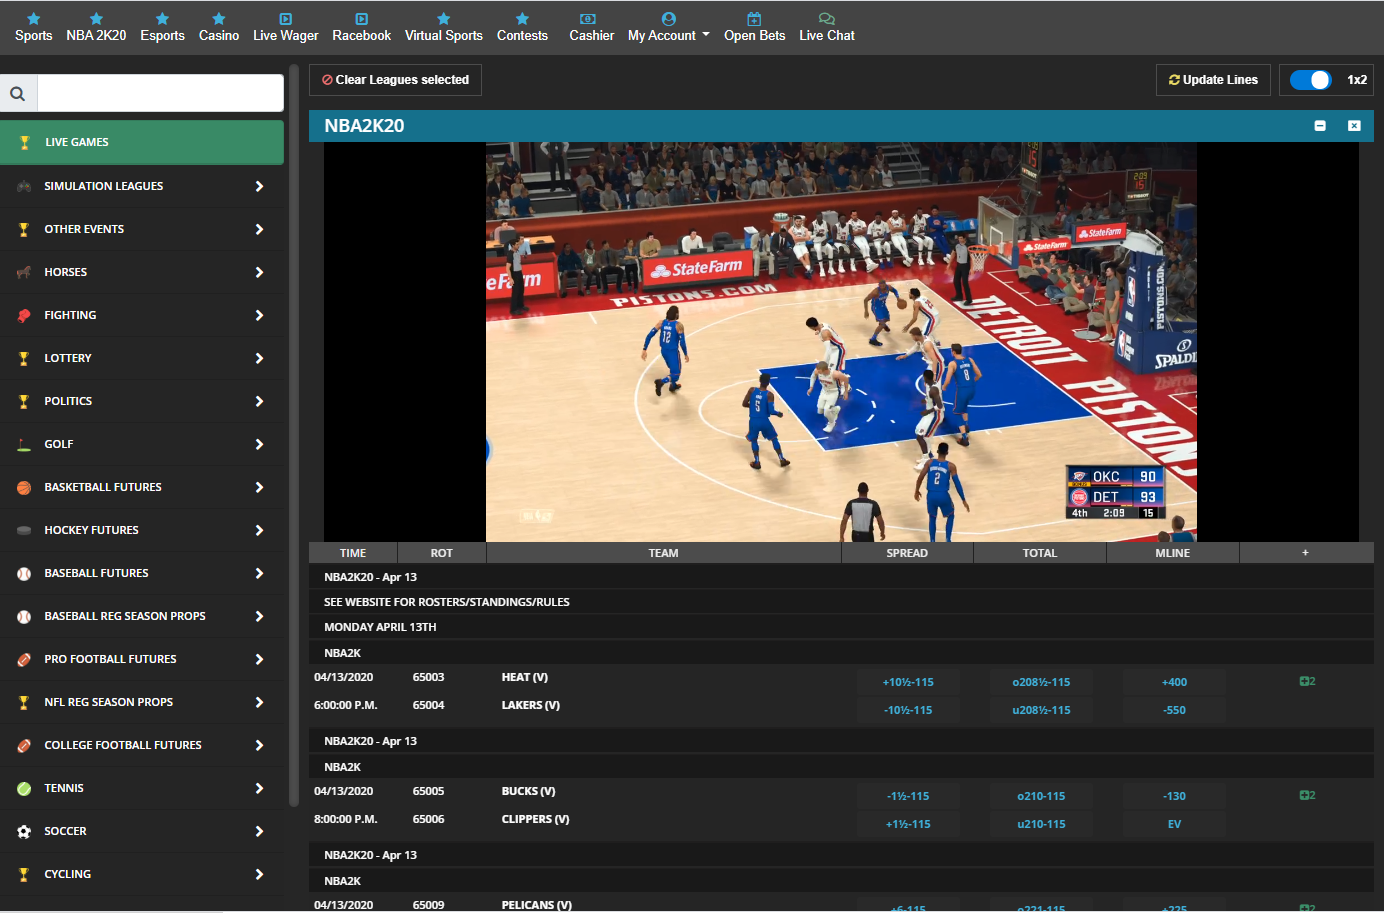
Task: Expand Simulation Leagues chevron
Action: coord(259,186)
